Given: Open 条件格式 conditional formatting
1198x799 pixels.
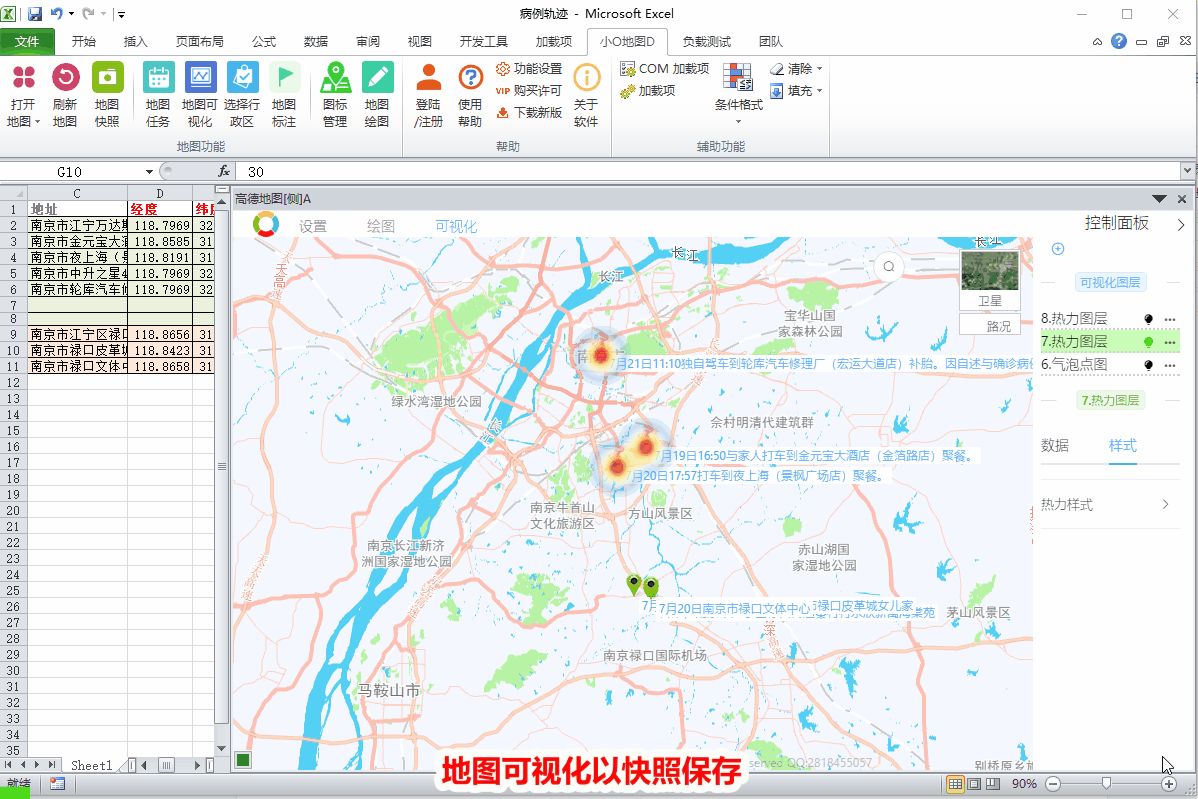Looking at the screenshot, I should [738, 94].
